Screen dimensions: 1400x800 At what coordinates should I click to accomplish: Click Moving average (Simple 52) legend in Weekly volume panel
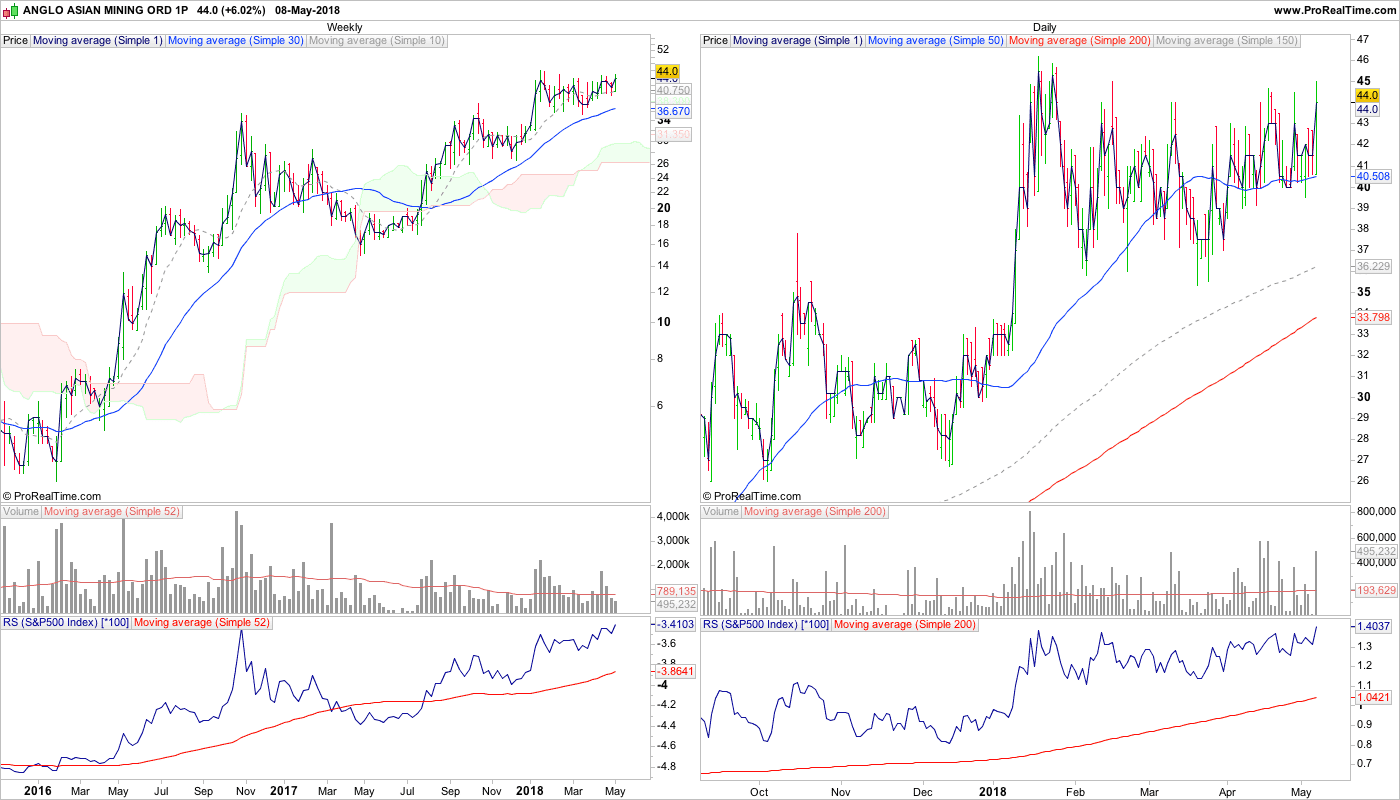click(112, 512)
